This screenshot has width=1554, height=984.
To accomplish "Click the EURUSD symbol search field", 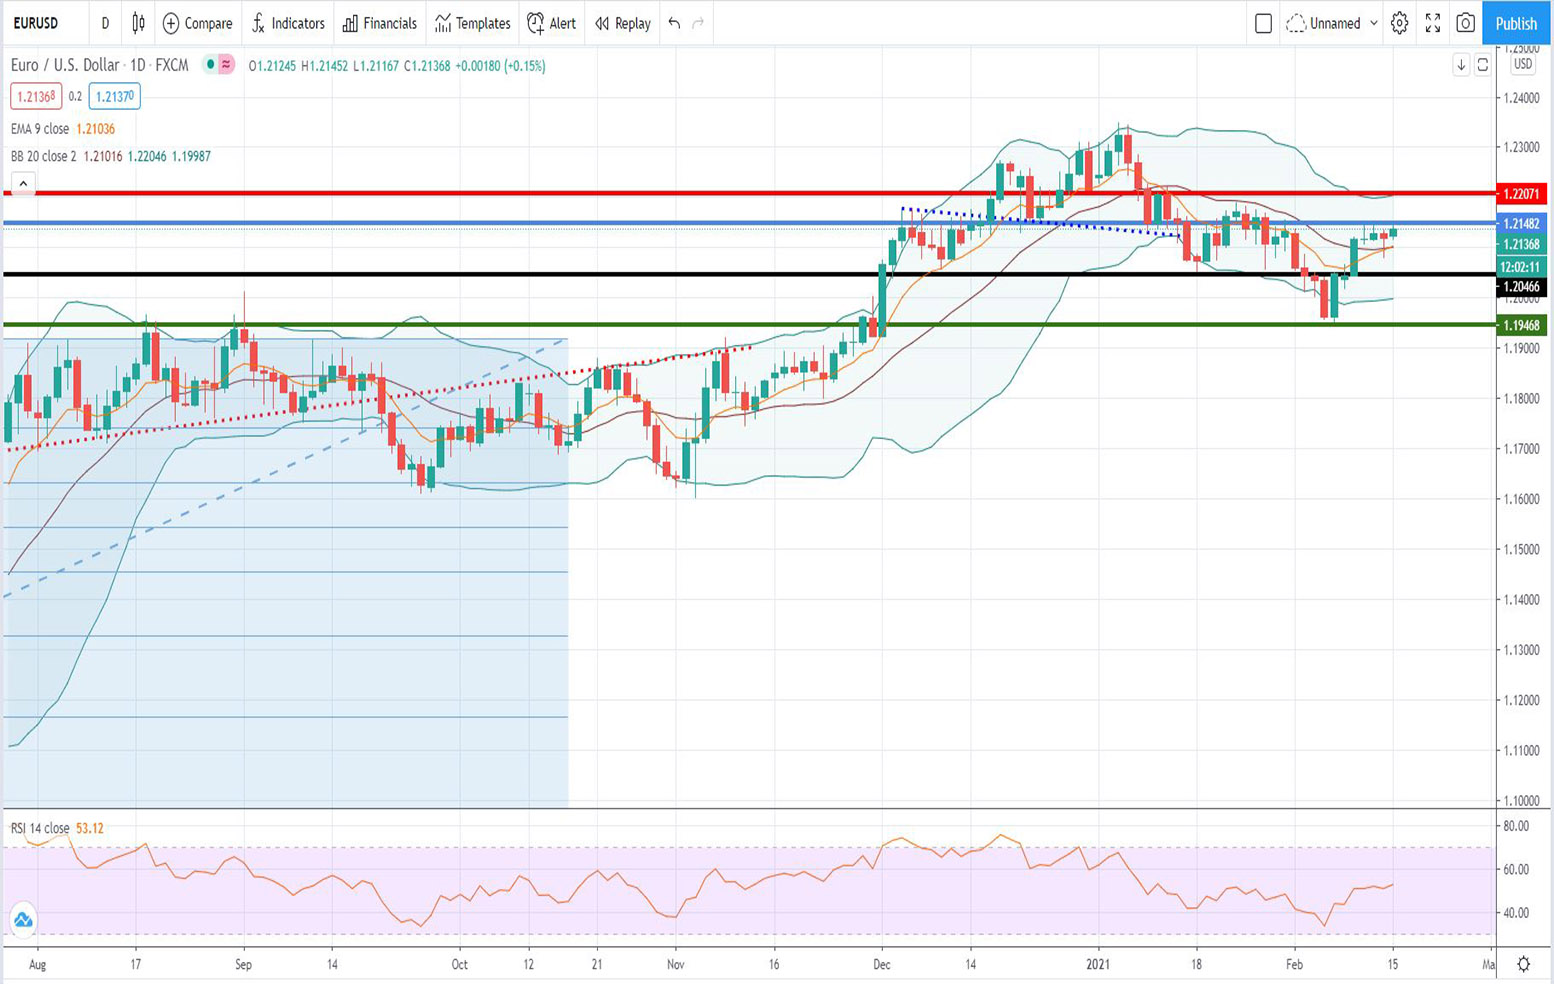I will (37, 23).
